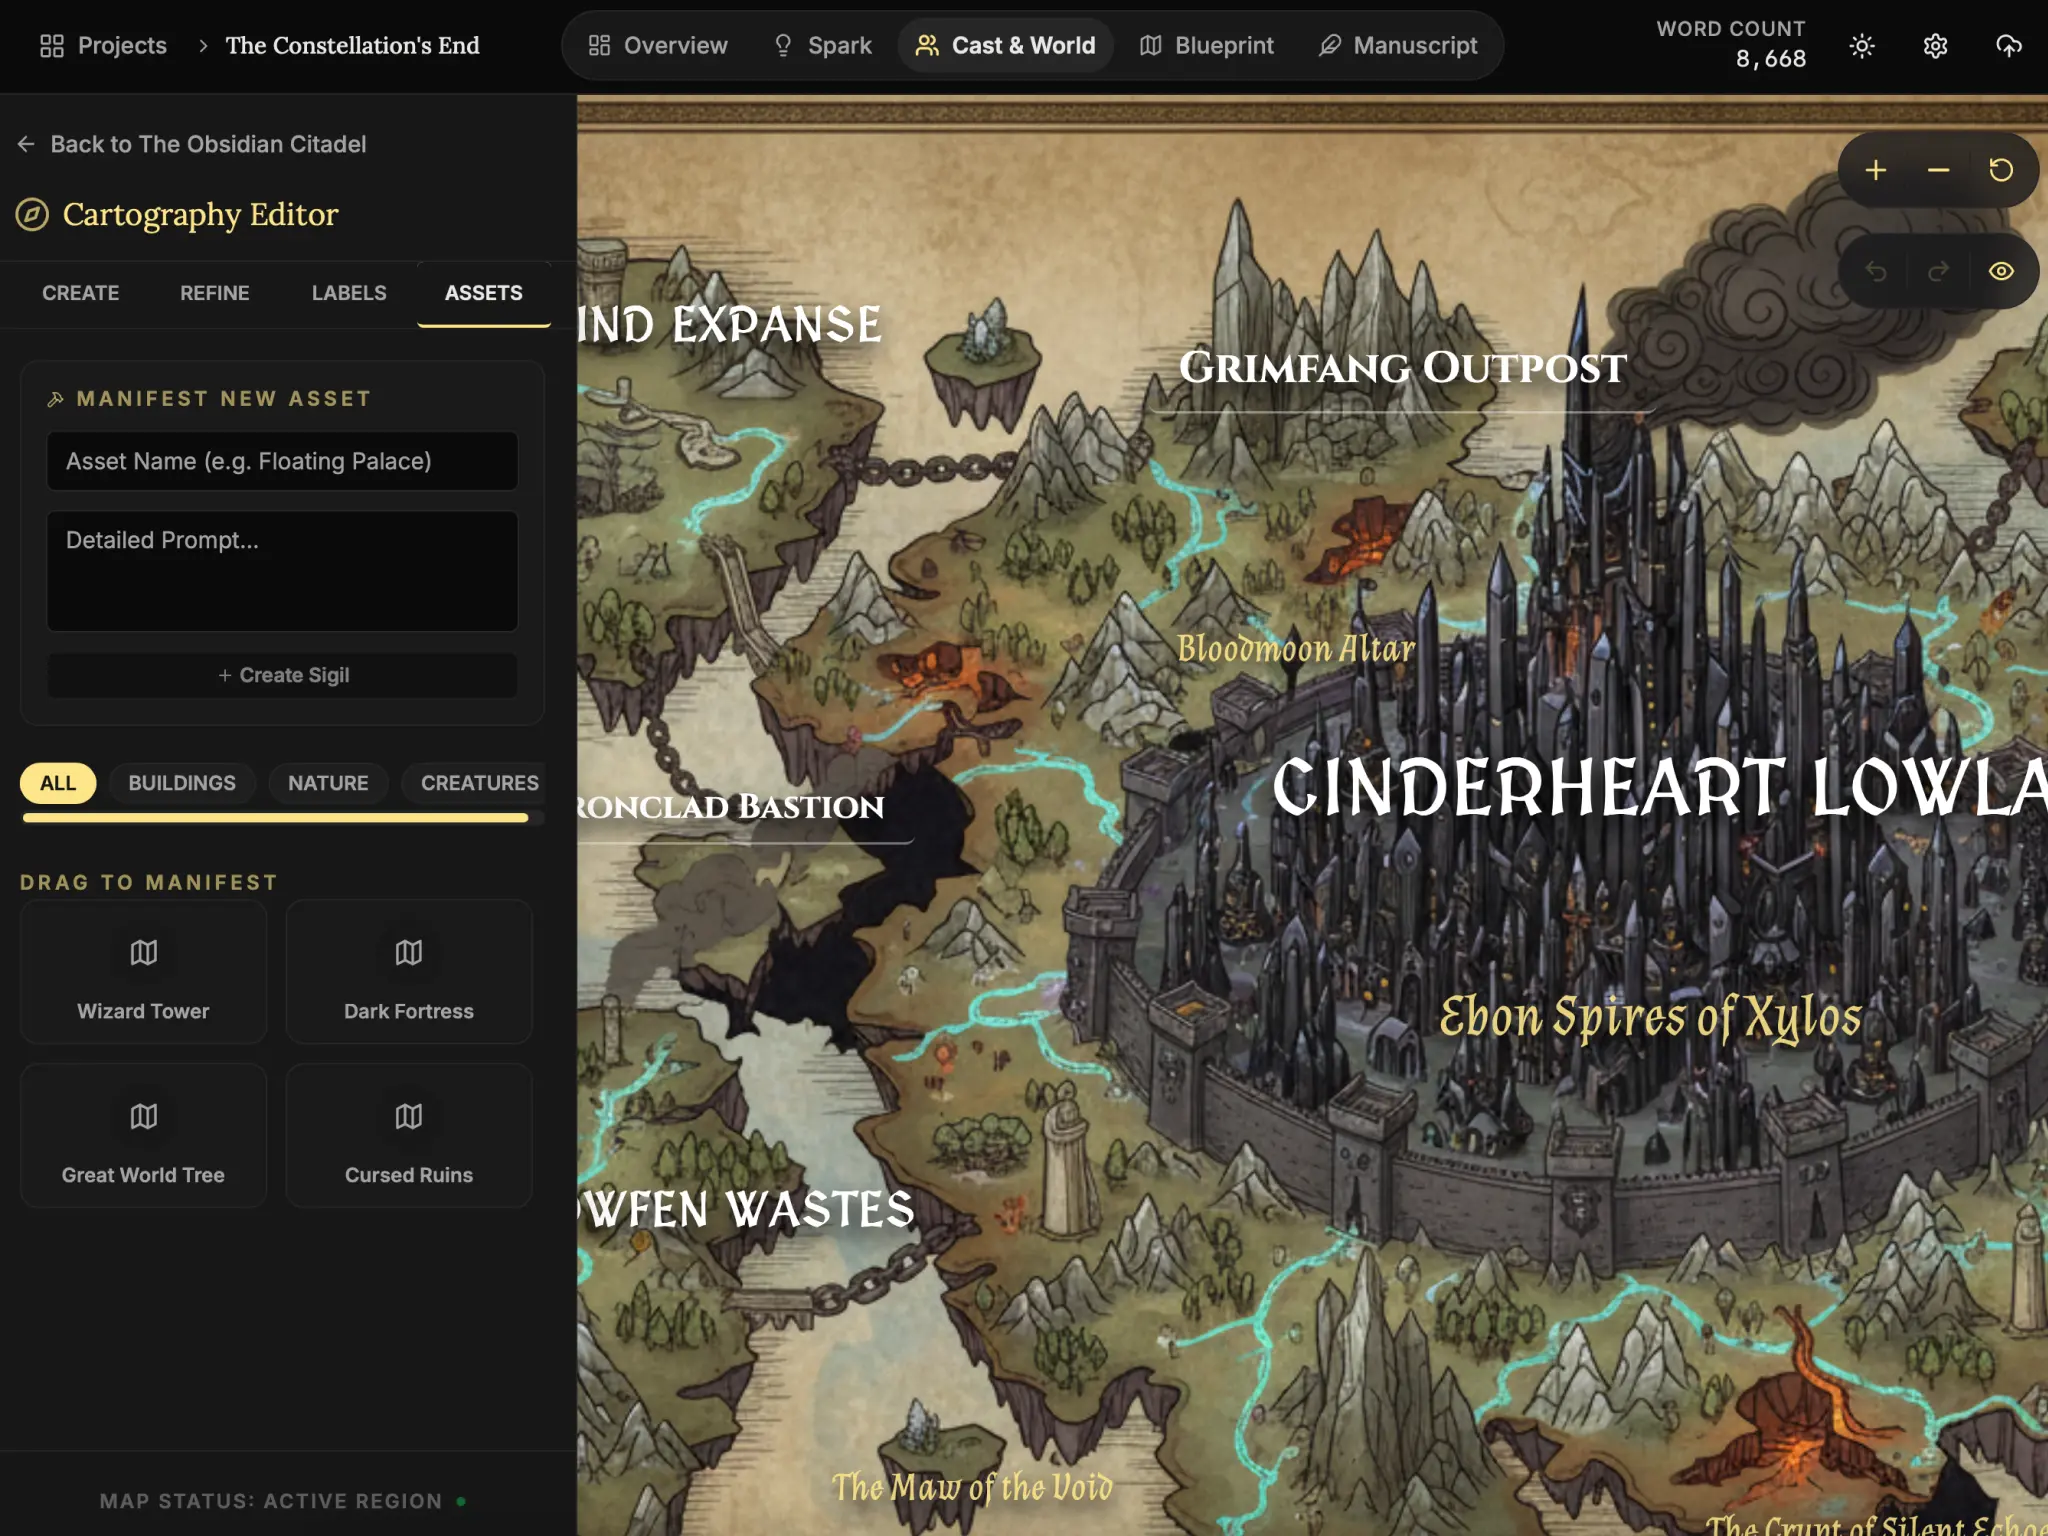The image size is (2048, 1536).
Task: Click the undo arrow on map toolbar
Action: coord(1875,271)
